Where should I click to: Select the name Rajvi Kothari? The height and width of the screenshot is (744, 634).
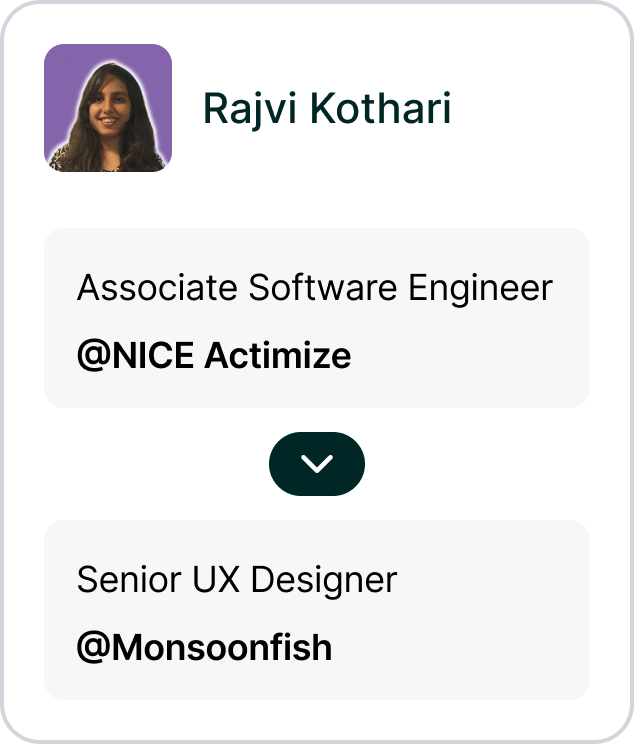click(x=326, y=108)
